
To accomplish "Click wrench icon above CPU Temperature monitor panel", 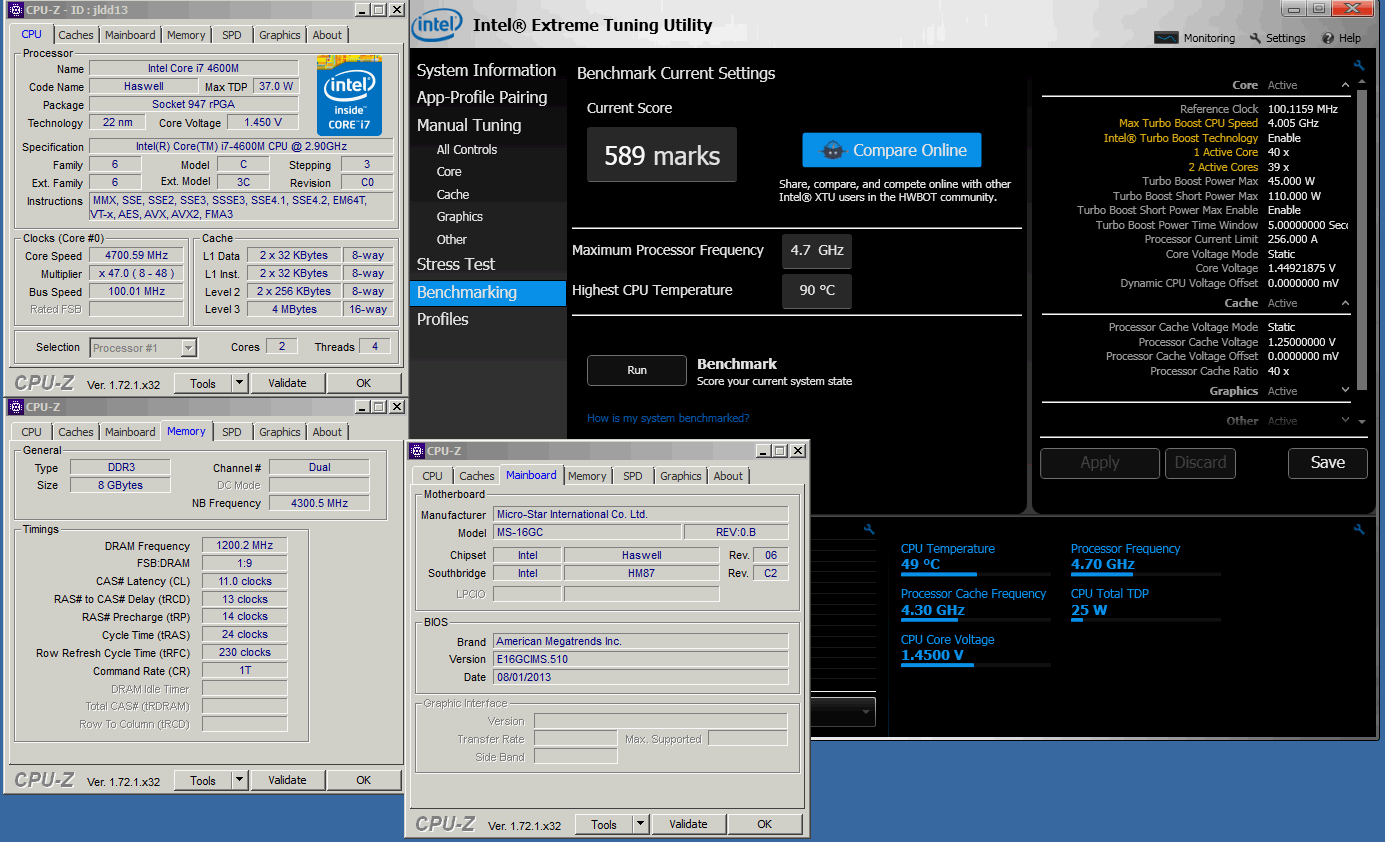I will click(1359, 529).
